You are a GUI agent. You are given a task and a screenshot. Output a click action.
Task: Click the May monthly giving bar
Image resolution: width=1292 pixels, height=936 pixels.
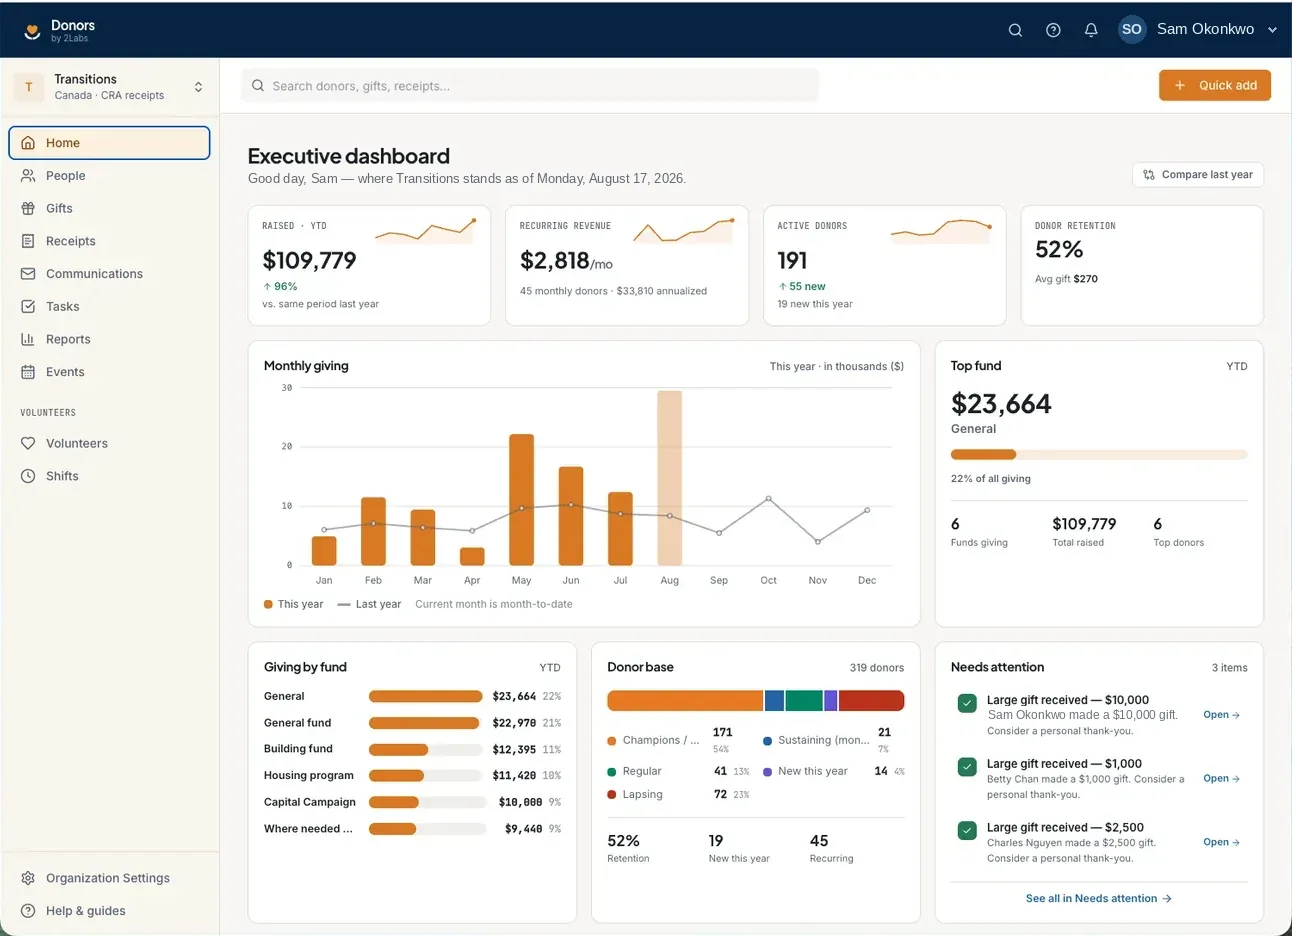(521, 500)
